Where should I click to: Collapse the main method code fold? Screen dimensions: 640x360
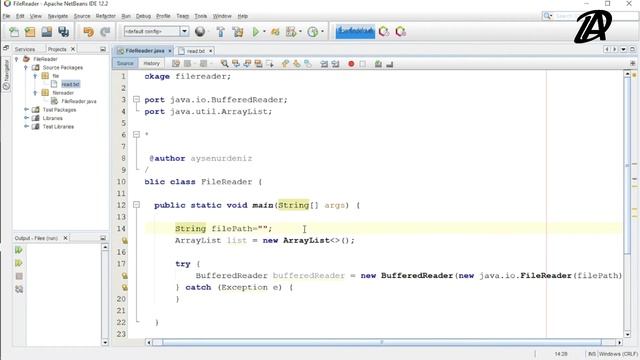[137, 205]
